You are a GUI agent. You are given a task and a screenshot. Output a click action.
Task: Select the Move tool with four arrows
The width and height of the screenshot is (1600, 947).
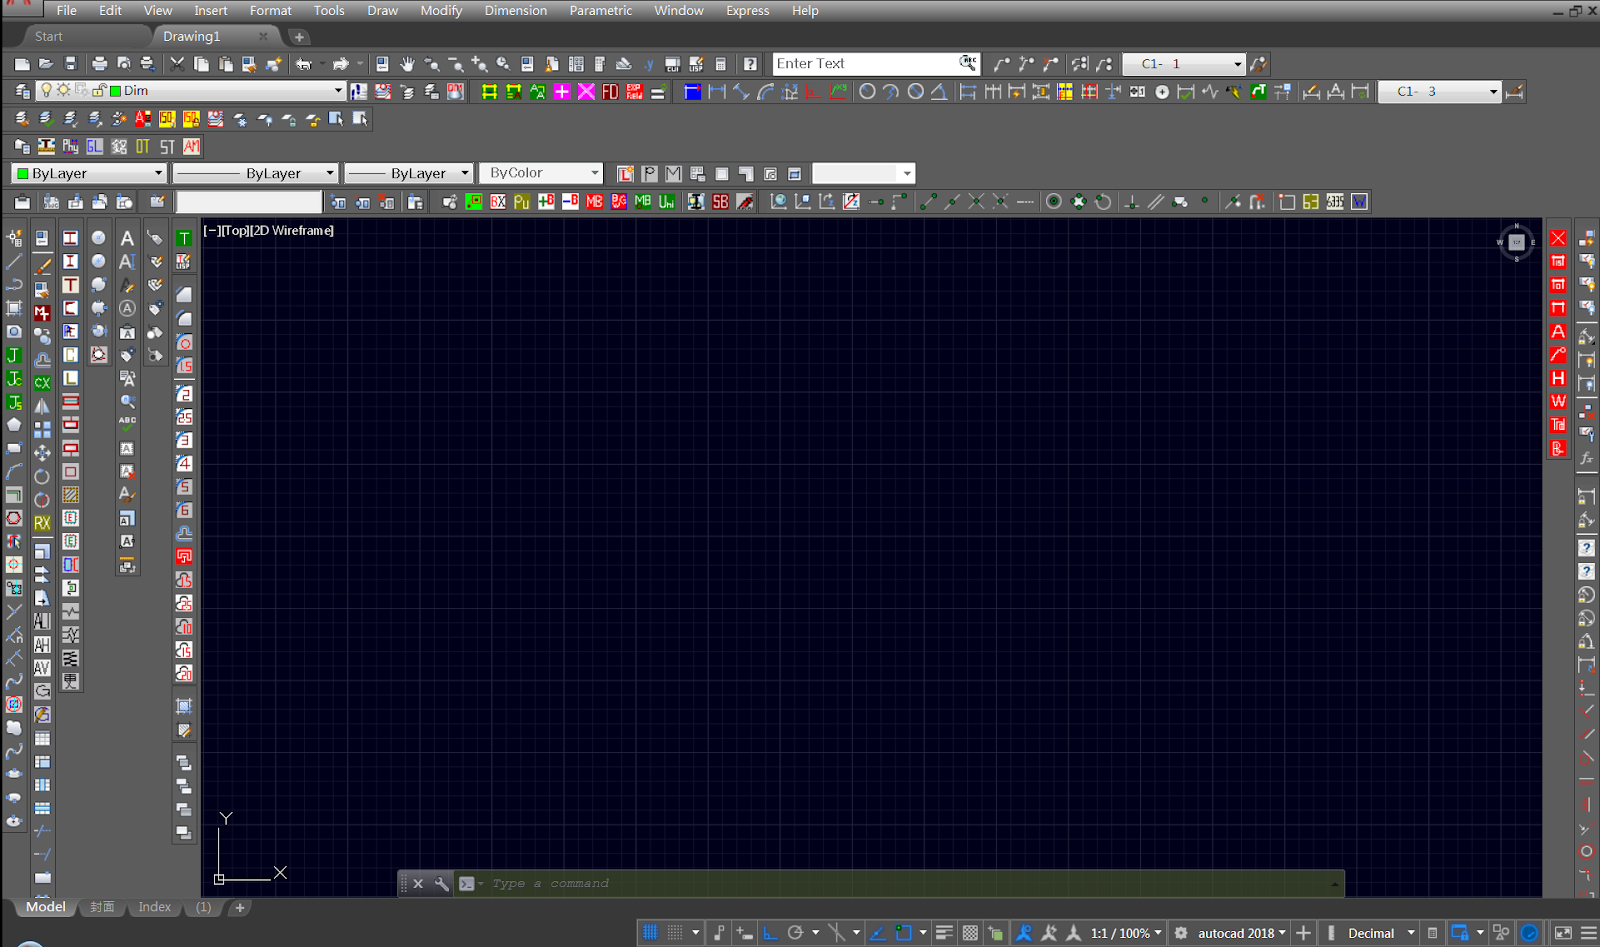click(42, 453)
